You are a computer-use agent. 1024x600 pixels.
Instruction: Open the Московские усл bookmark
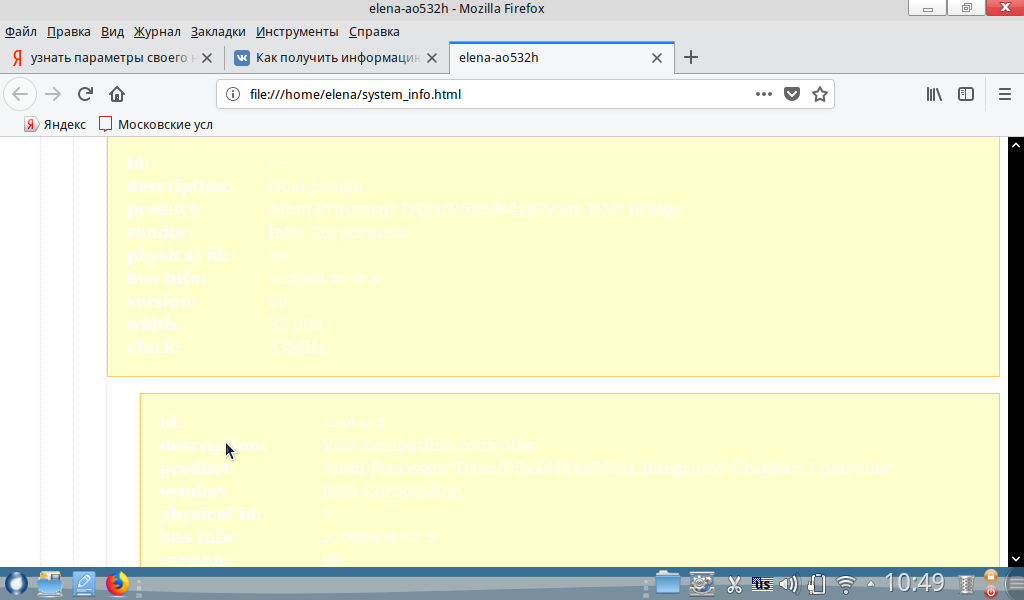tap(155, 124)
